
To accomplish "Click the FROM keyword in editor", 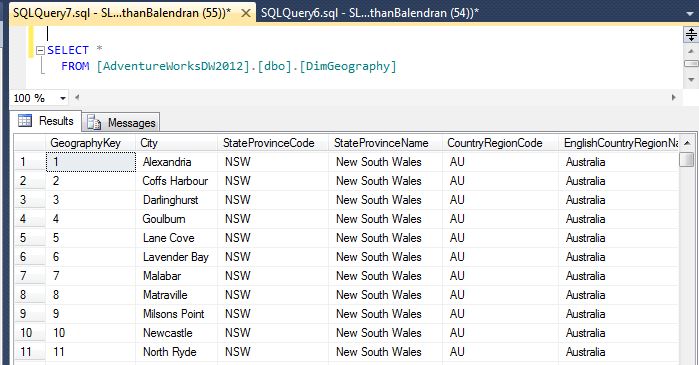I will pyautogui.click(x=75, y=66).
